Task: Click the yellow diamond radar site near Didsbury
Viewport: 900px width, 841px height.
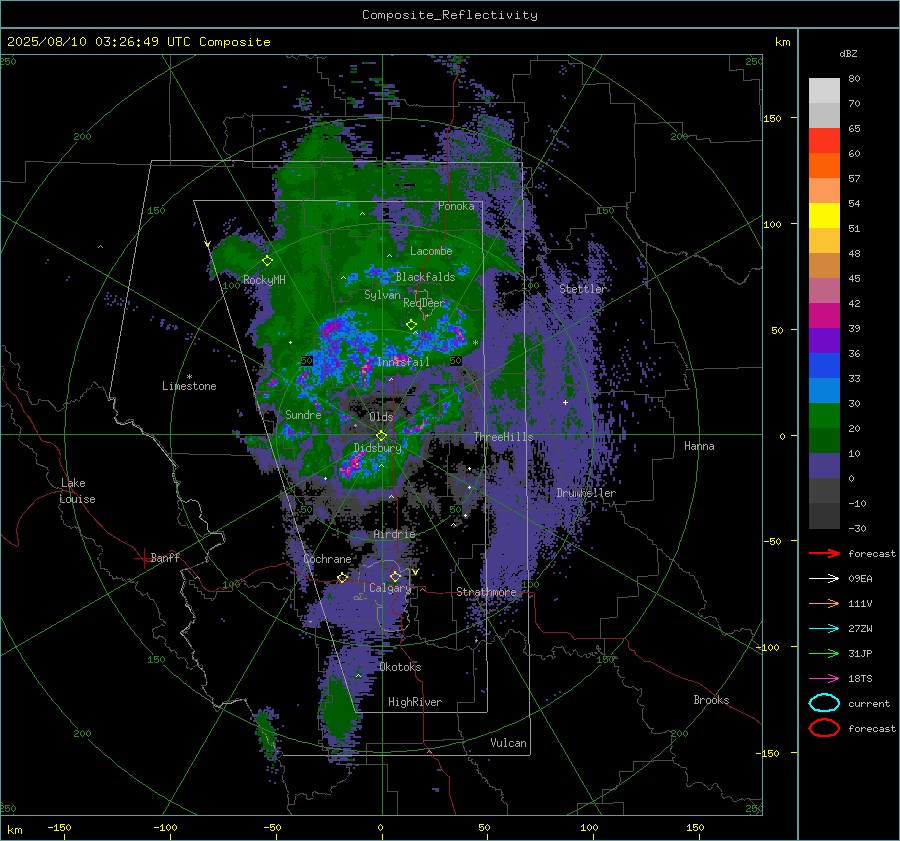Action: click(382, 436)
